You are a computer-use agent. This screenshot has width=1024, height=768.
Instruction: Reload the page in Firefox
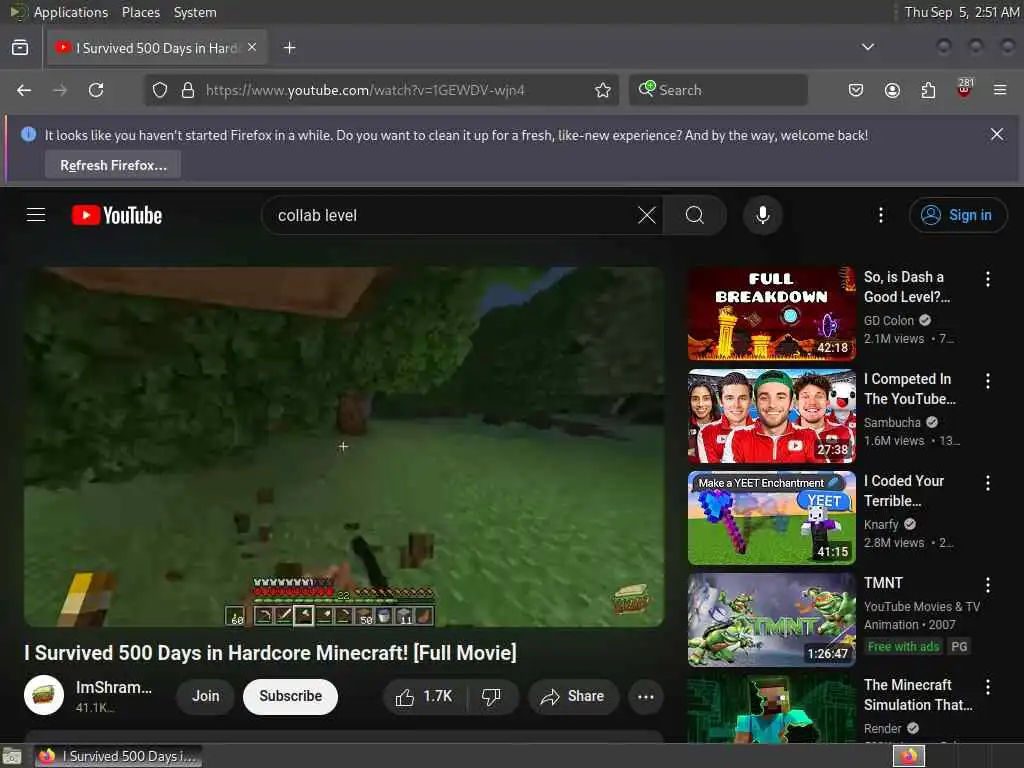pos(96,90)
